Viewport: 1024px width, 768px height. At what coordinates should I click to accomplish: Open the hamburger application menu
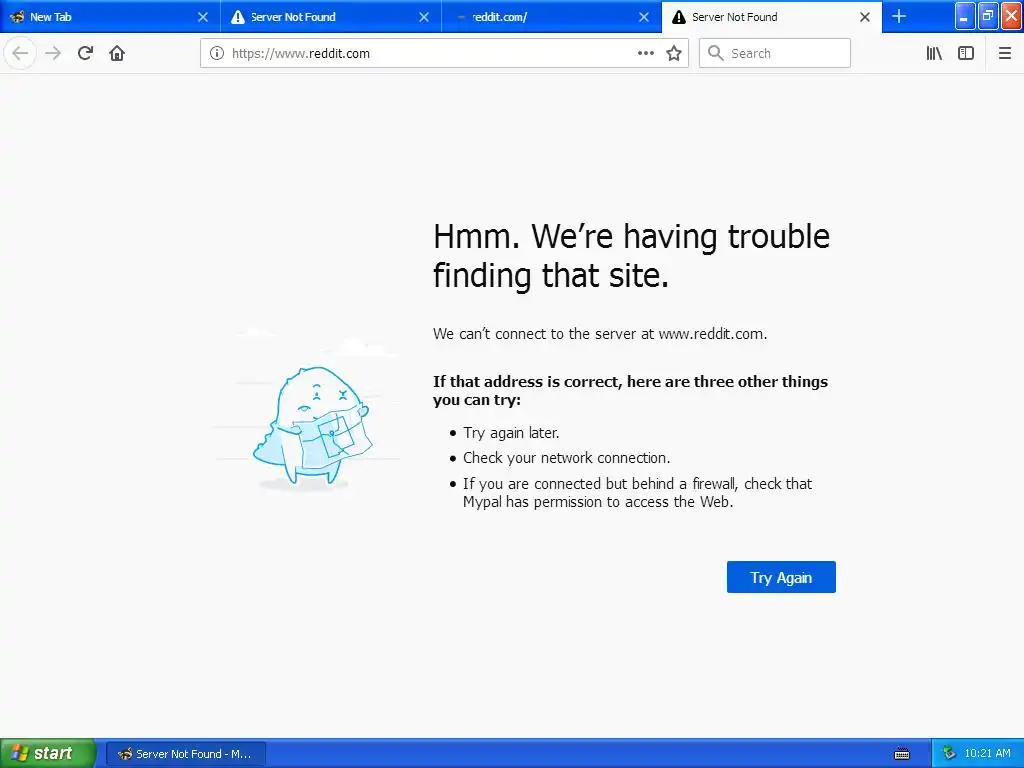1004,54
